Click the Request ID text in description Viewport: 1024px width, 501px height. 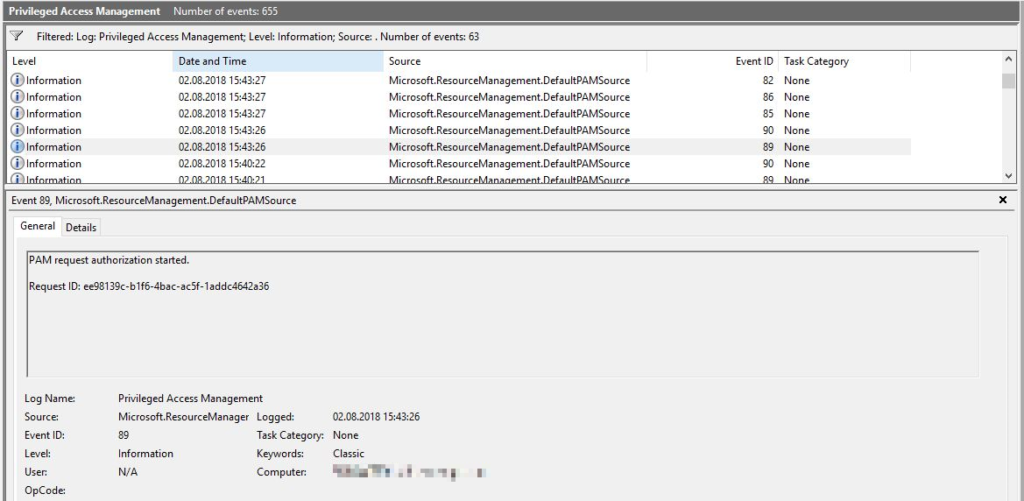pyautogui.click(x=148, y=286)
